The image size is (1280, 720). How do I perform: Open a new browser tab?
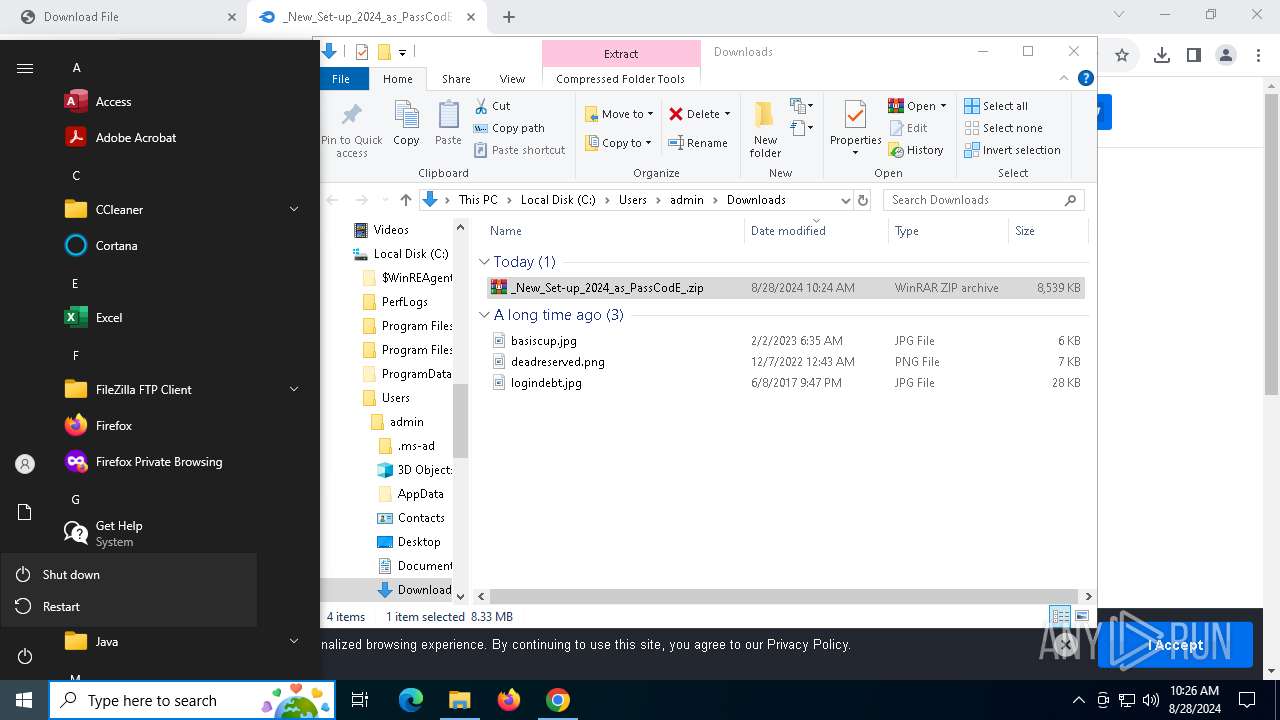[509, 17]
